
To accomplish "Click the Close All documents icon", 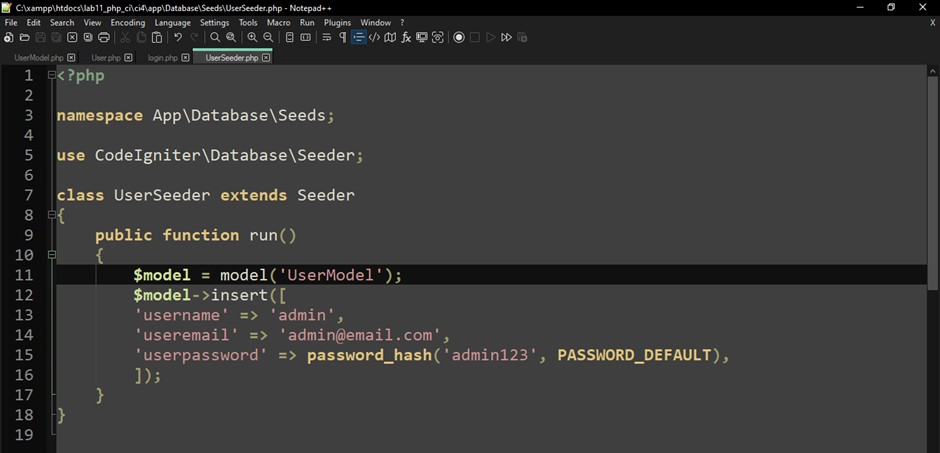I will 88,37.
